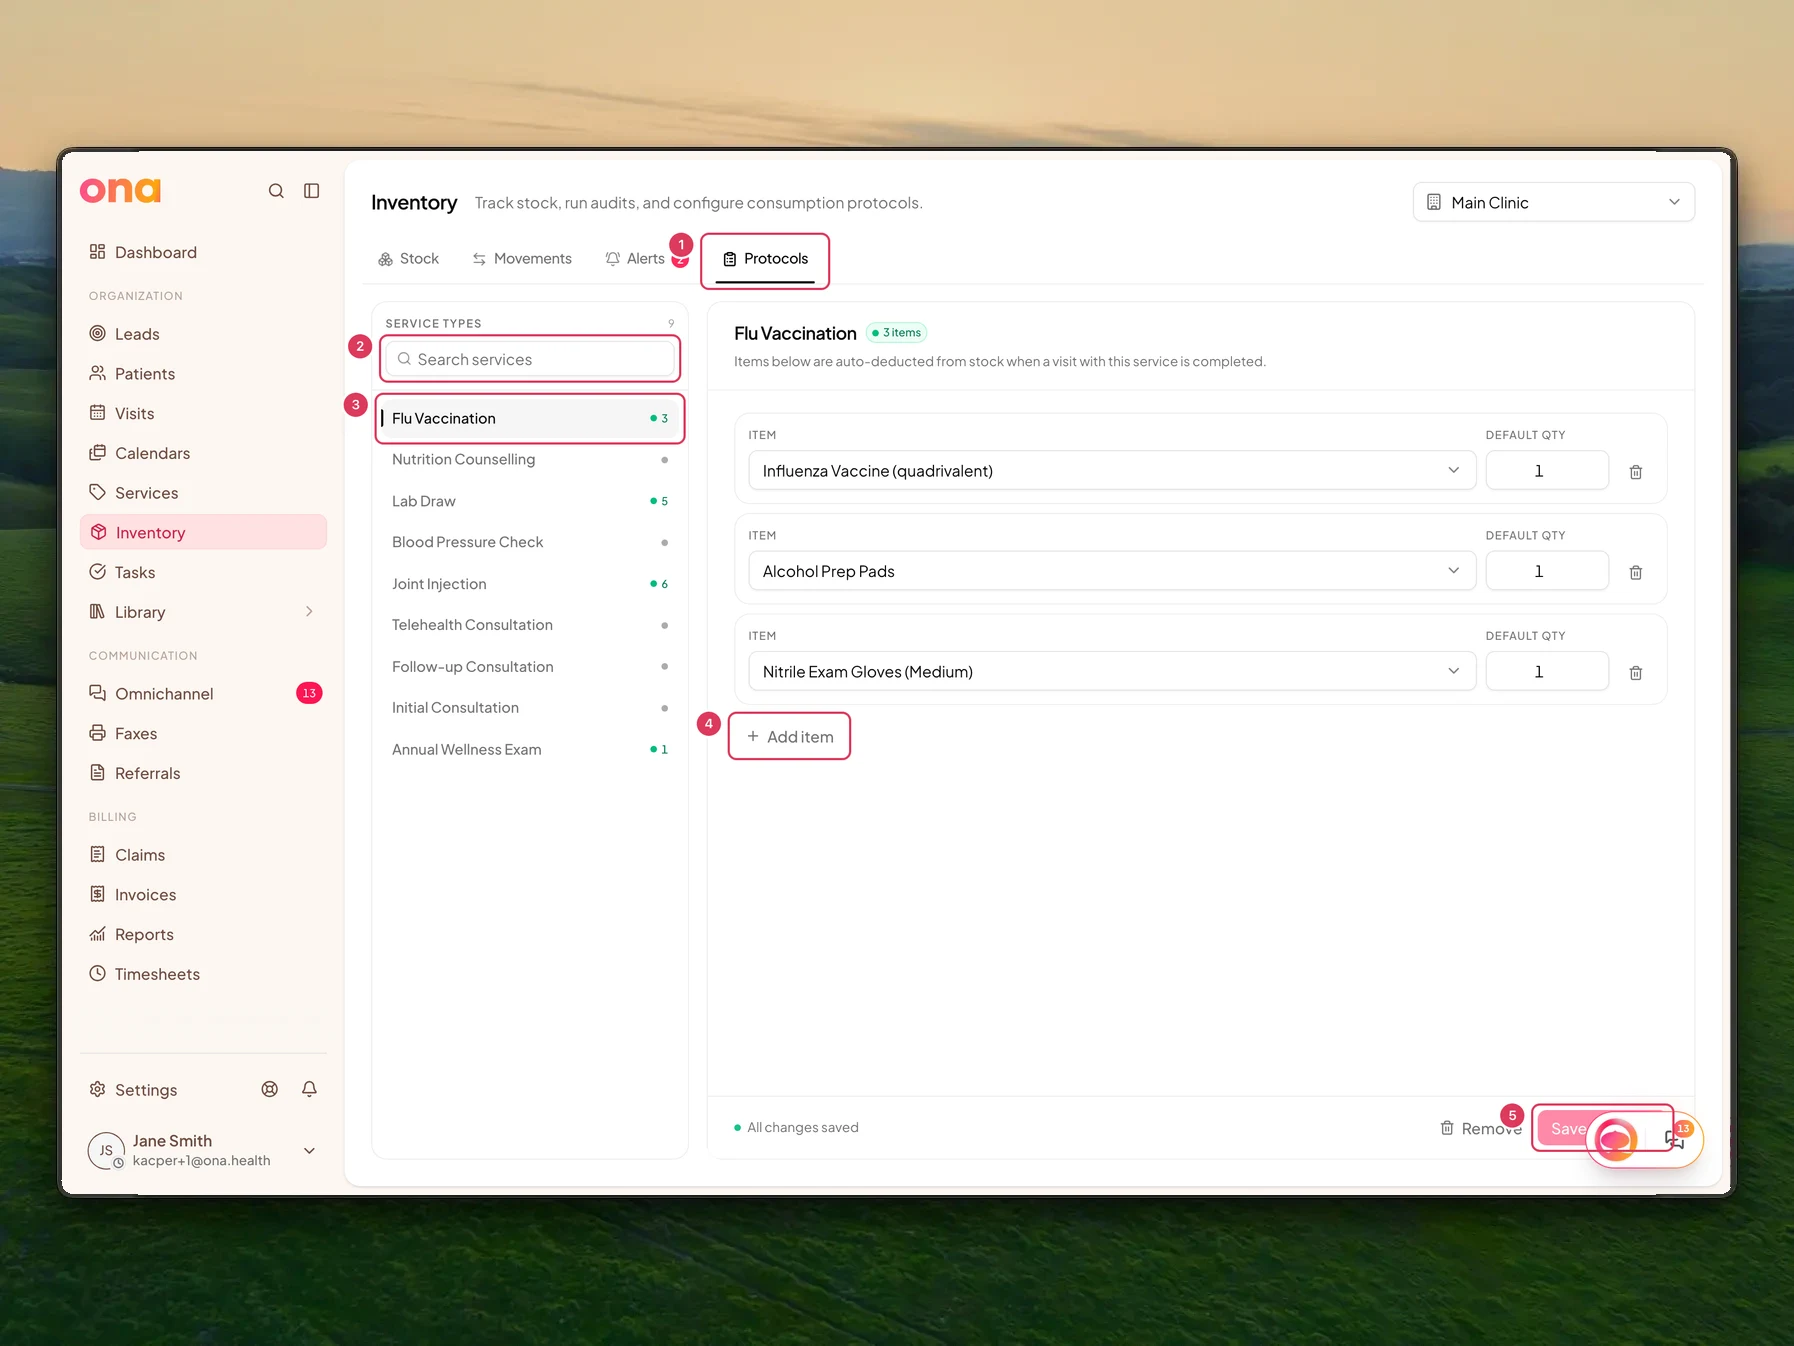
Task: Click the ona logo
Action: pos(120,191)
